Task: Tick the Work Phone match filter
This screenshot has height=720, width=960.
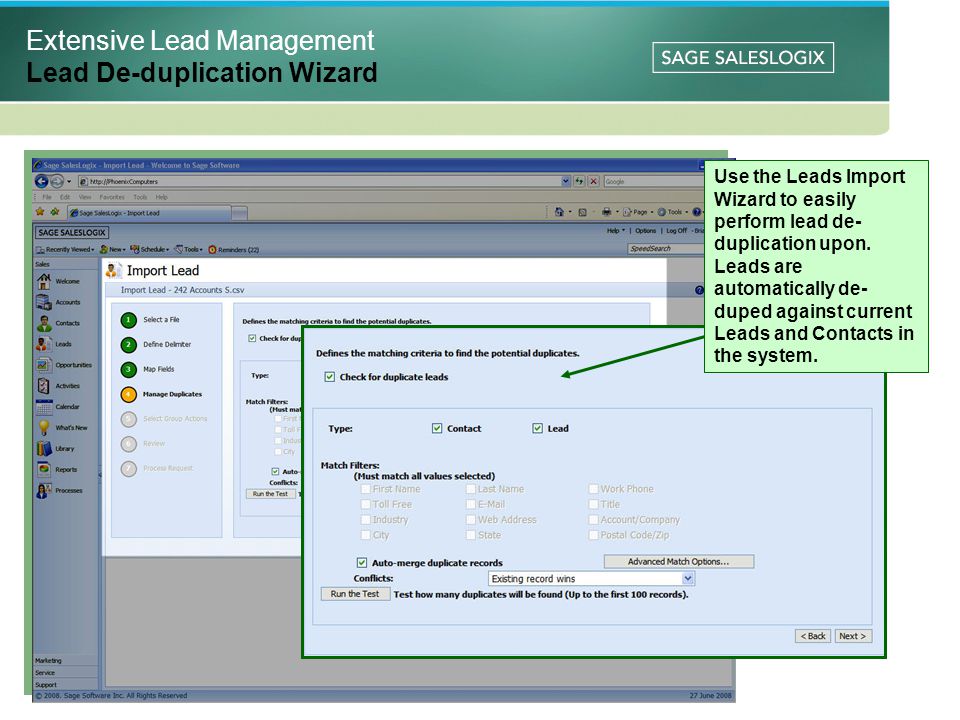Action: [593, 489]
